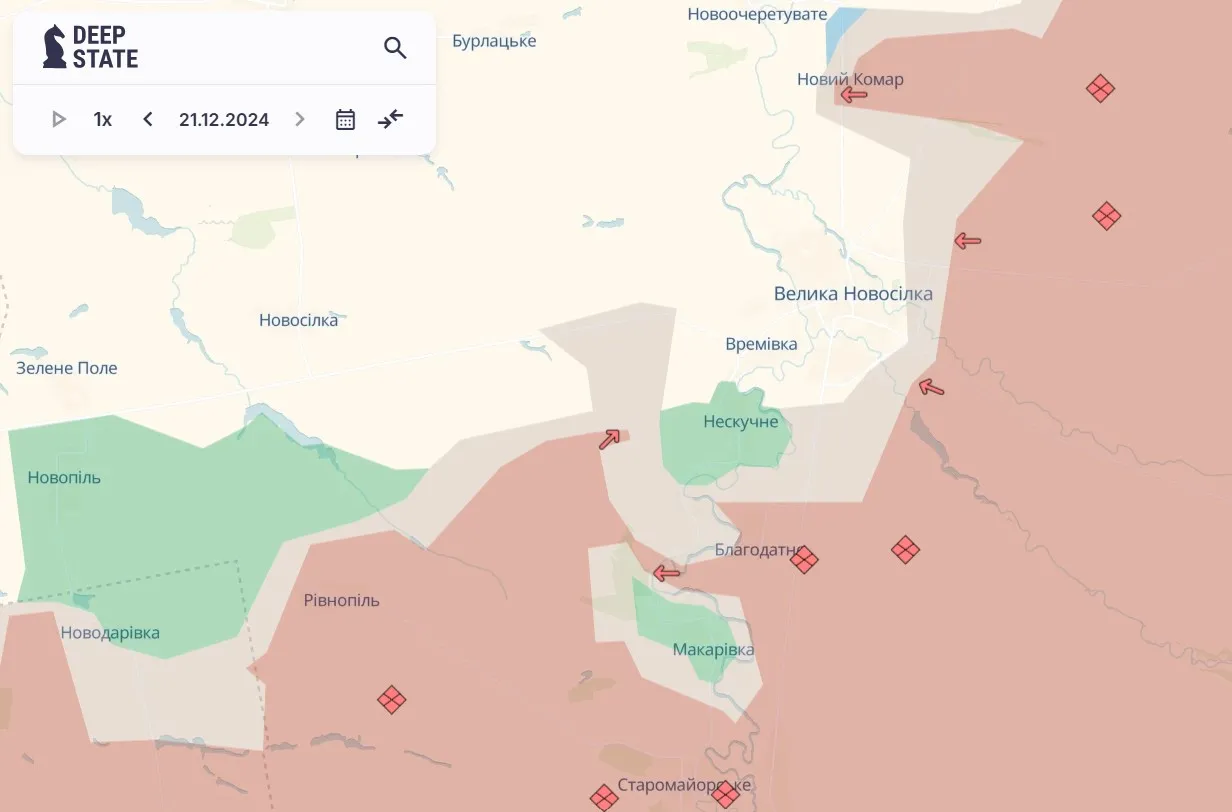Click the Времівка village label

coord(761,344)
